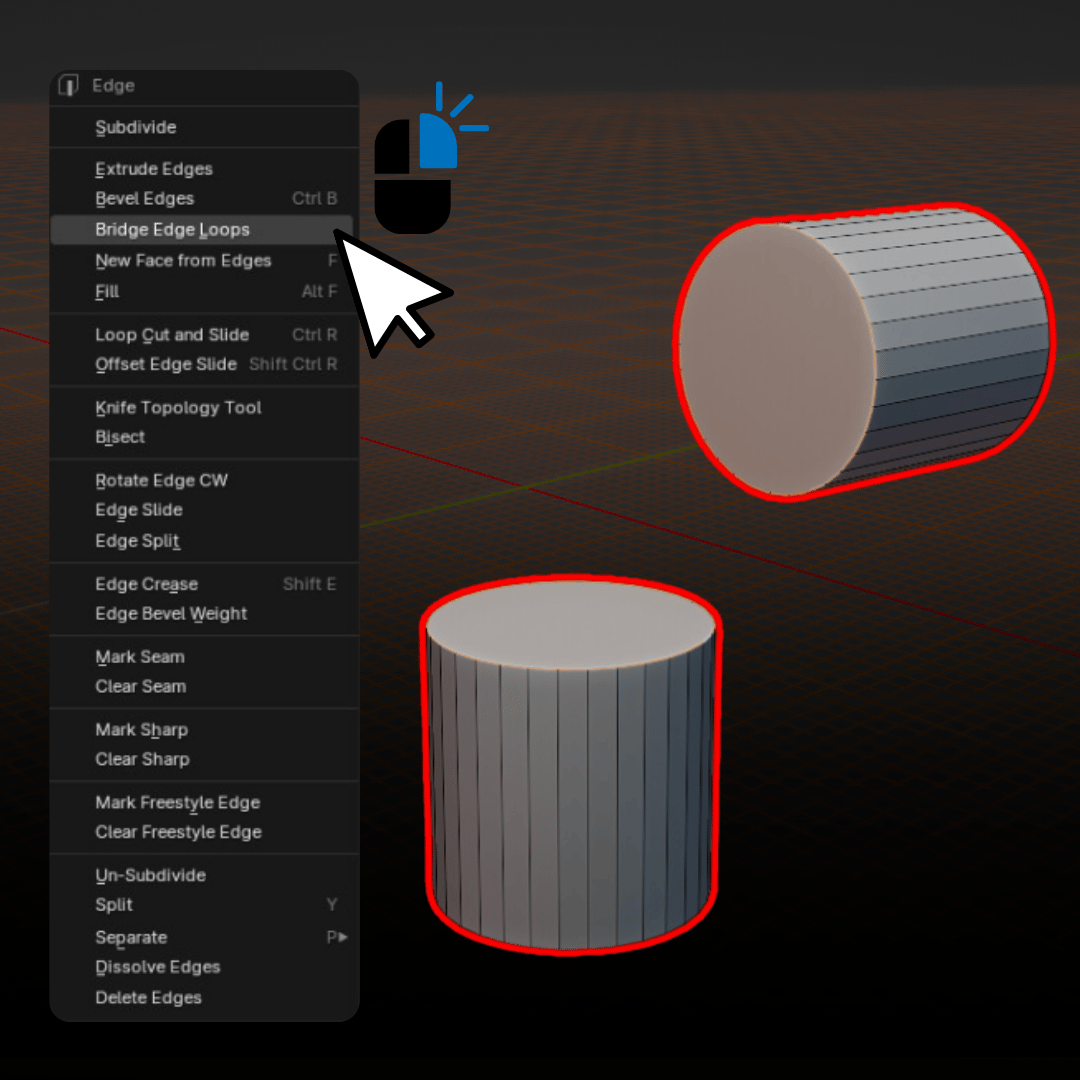The width and height of the screenshot is (1080, 1080).
Task: Click Clear Seam entry
Action: [x=205, y=687]
